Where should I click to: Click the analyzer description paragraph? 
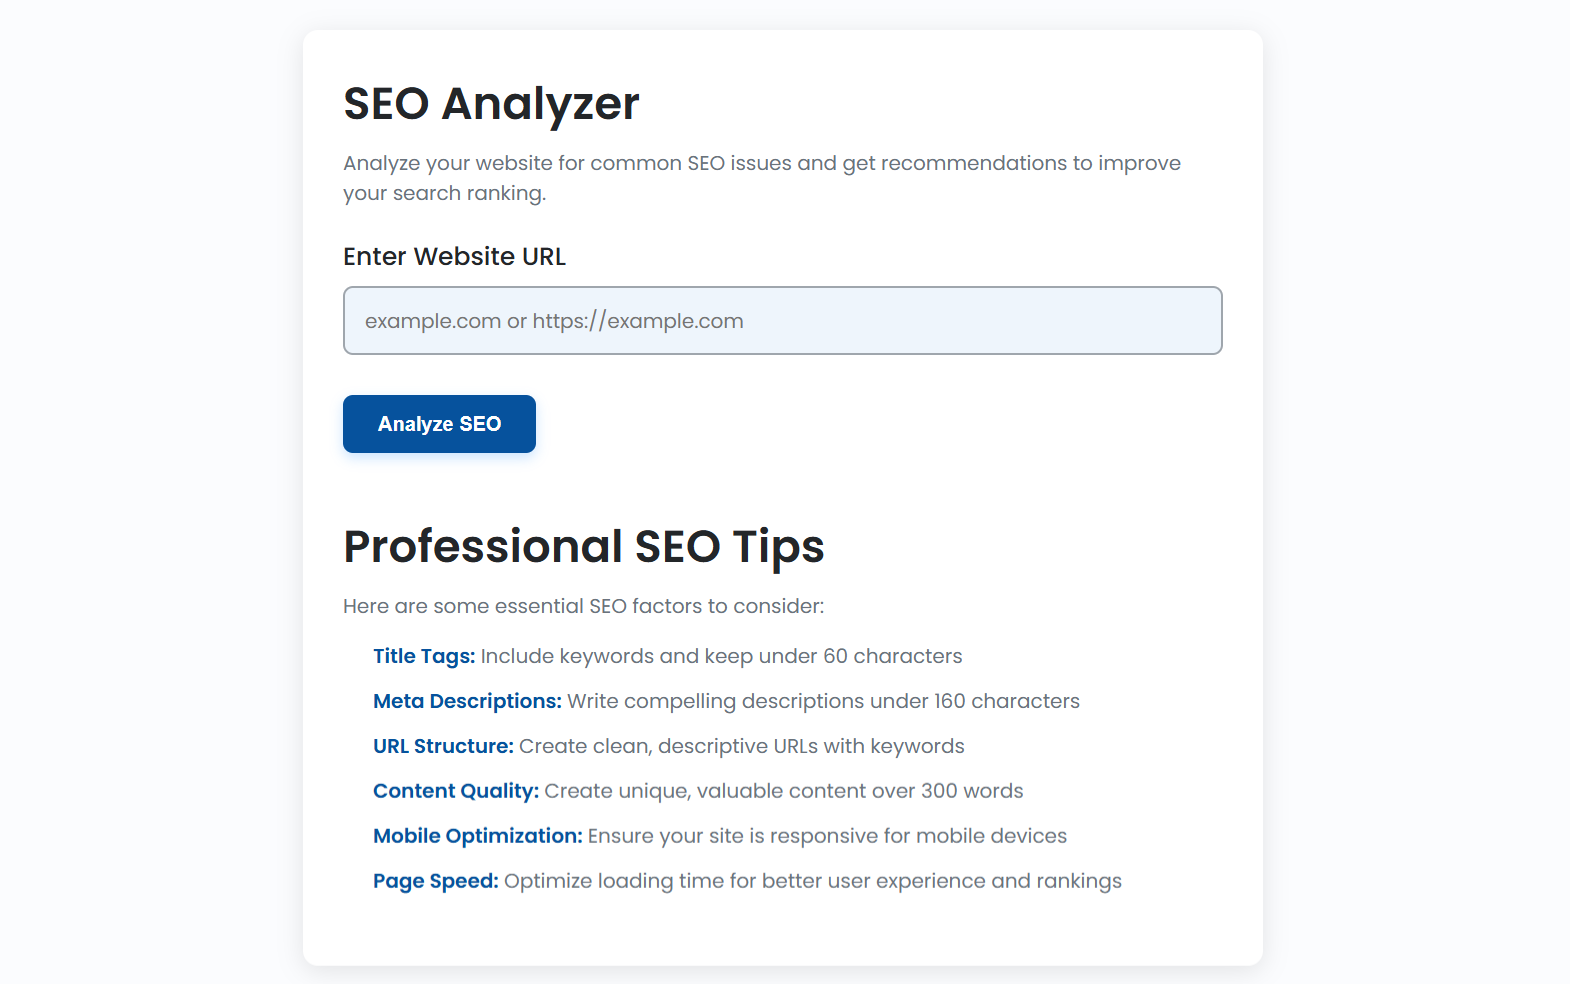point(762,177)
